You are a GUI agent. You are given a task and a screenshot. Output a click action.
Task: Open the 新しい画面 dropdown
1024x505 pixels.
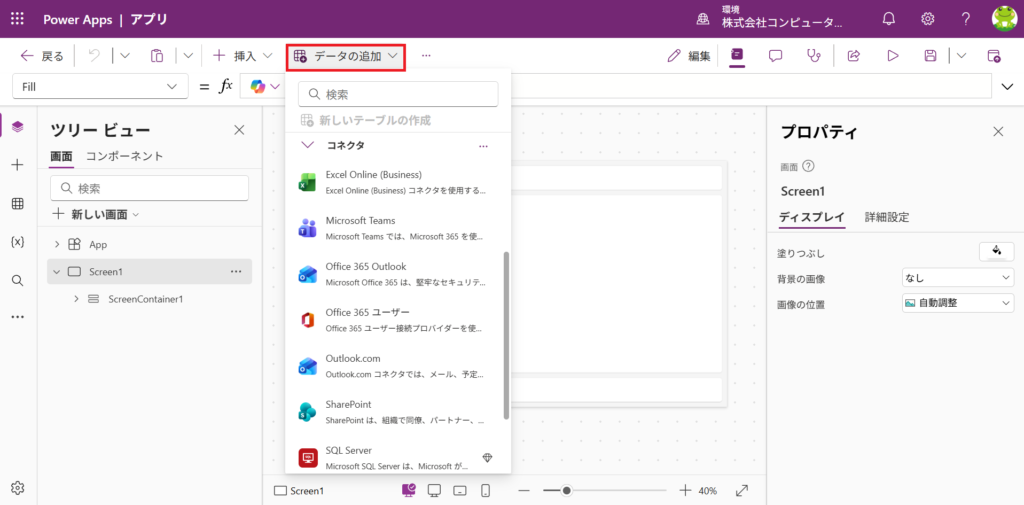pyautogui.click(x=95, y=214)
